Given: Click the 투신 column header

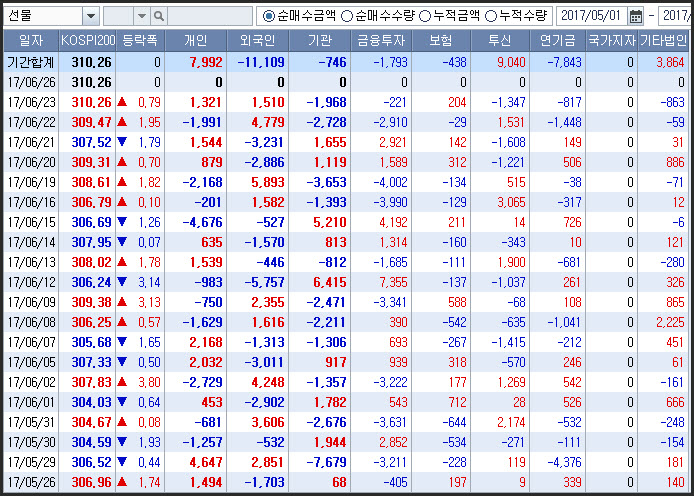Looking at the screenshot, I should [x=500, y=41].
